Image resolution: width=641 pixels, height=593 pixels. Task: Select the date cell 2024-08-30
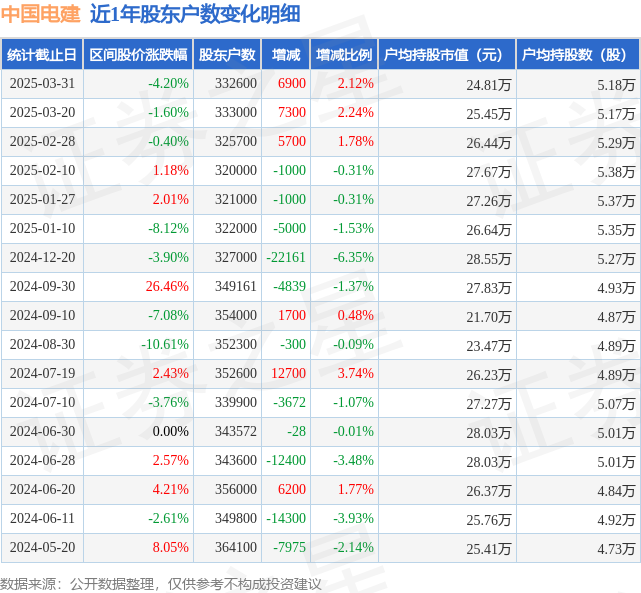click(x=43, y=345)
